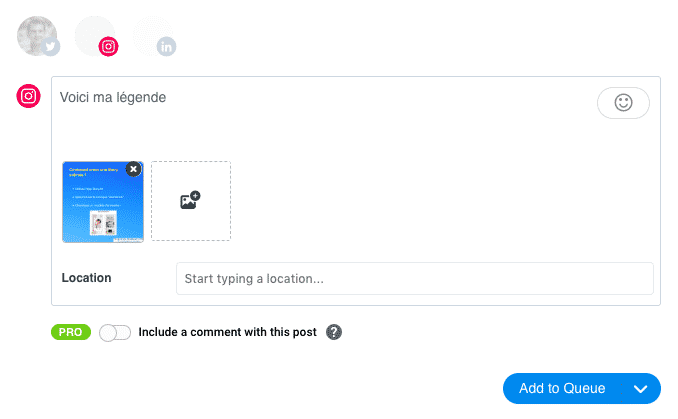Focus the "Start typing a location" field
678x419 pixels.
point(414,278)
